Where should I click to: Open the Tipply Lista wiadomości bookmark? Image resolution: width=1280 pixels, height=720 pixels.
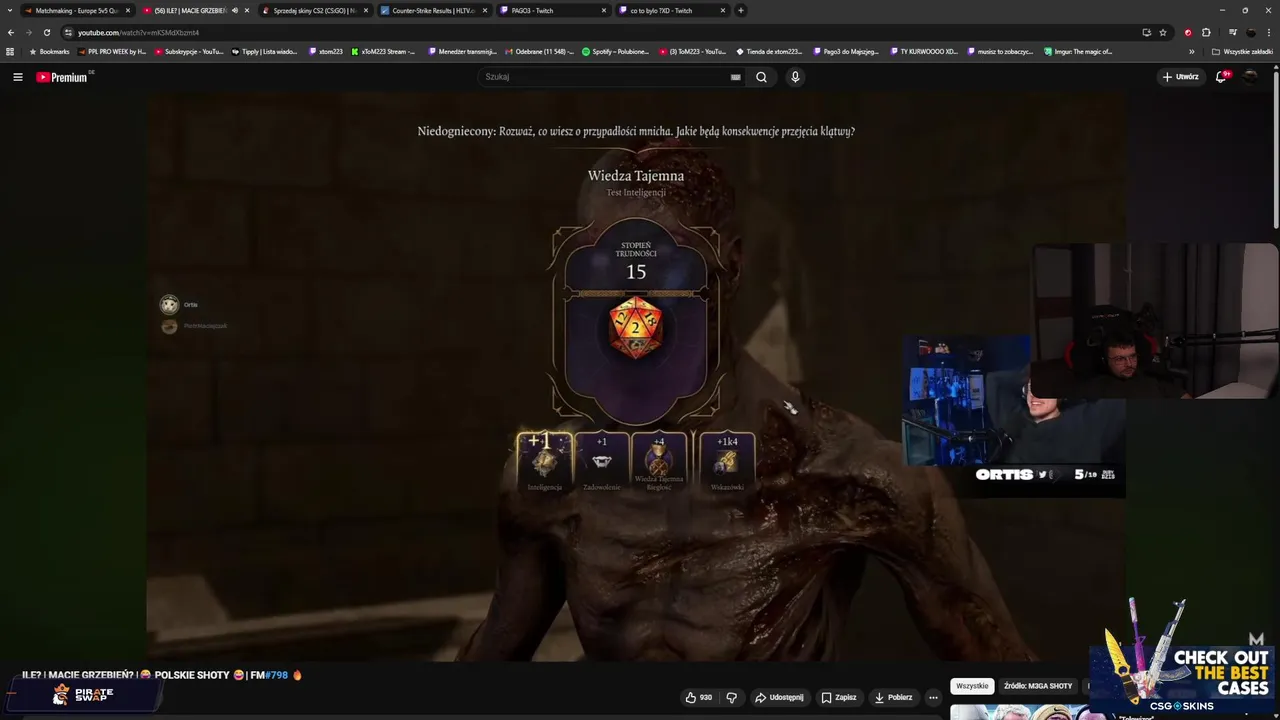(x=264, y=51)
